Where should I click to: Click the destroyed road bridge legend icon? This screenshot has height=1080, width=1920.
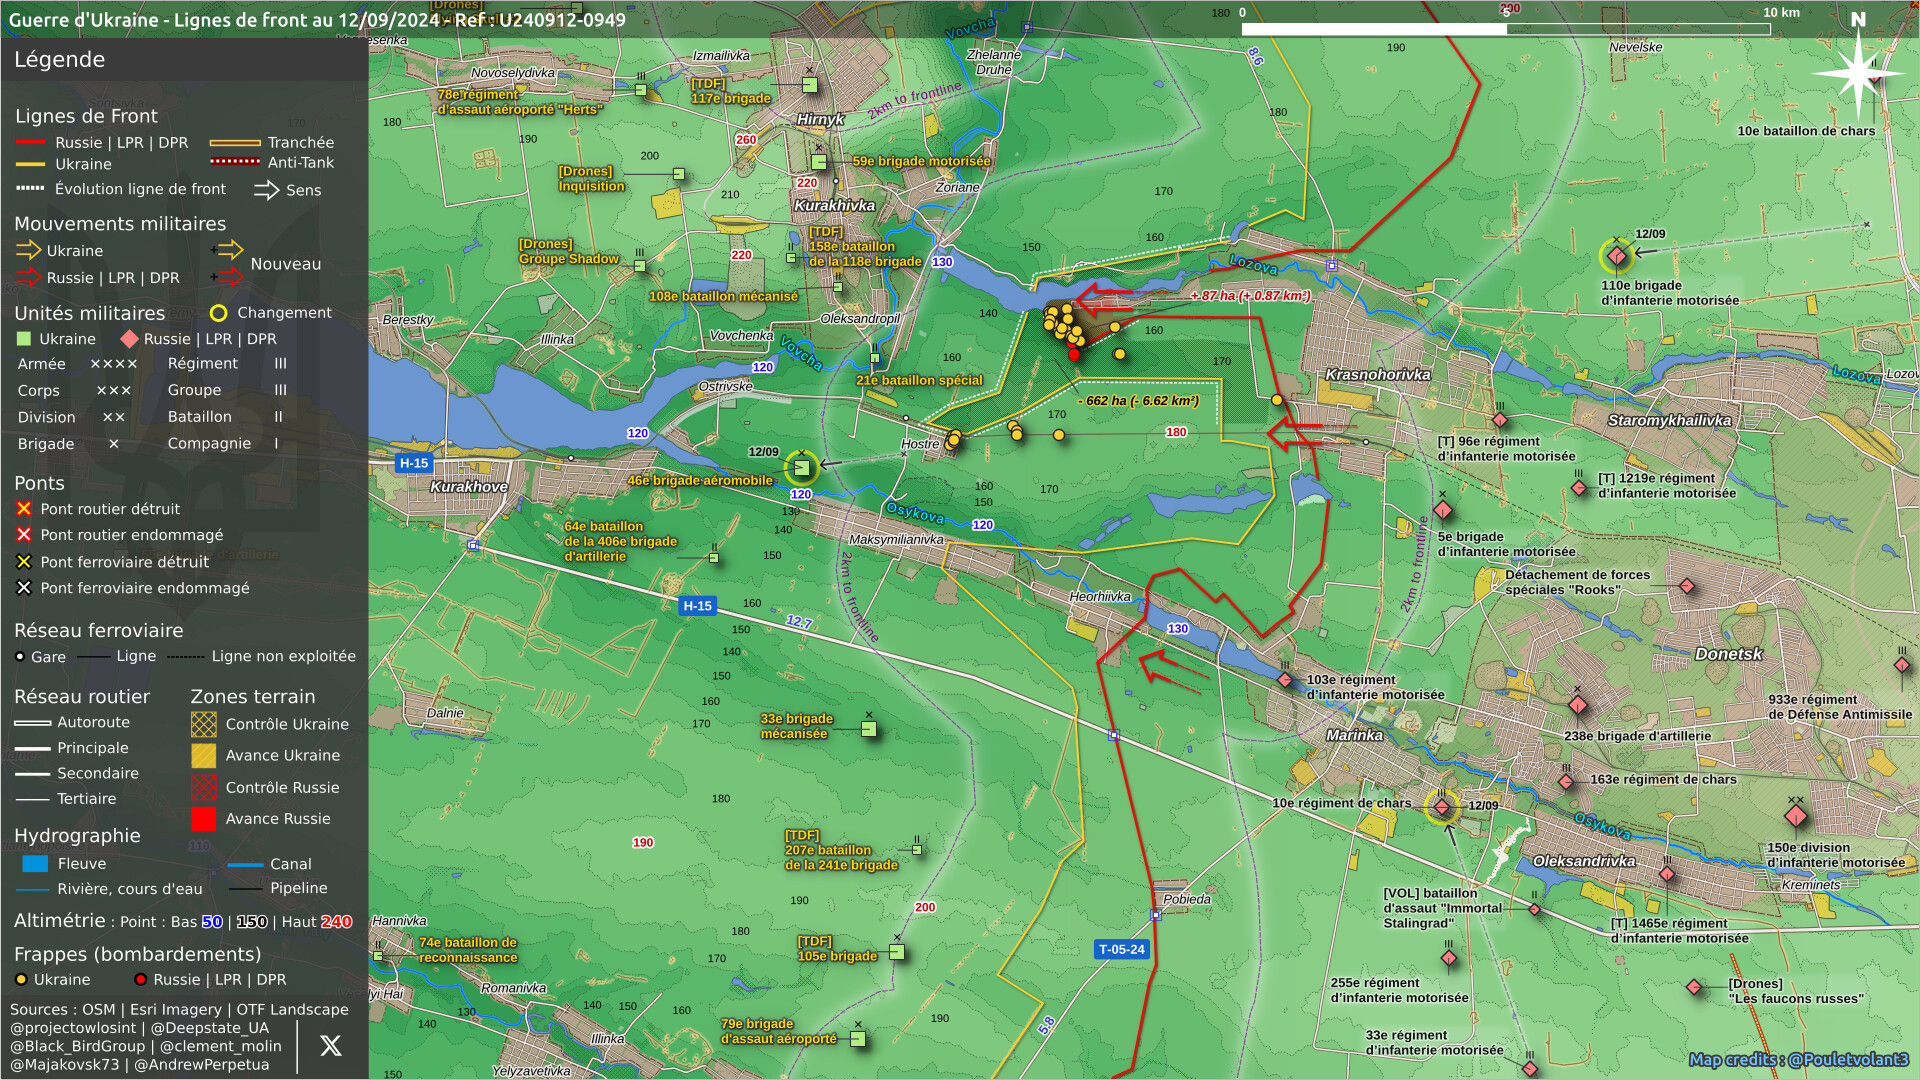(24, 509)
